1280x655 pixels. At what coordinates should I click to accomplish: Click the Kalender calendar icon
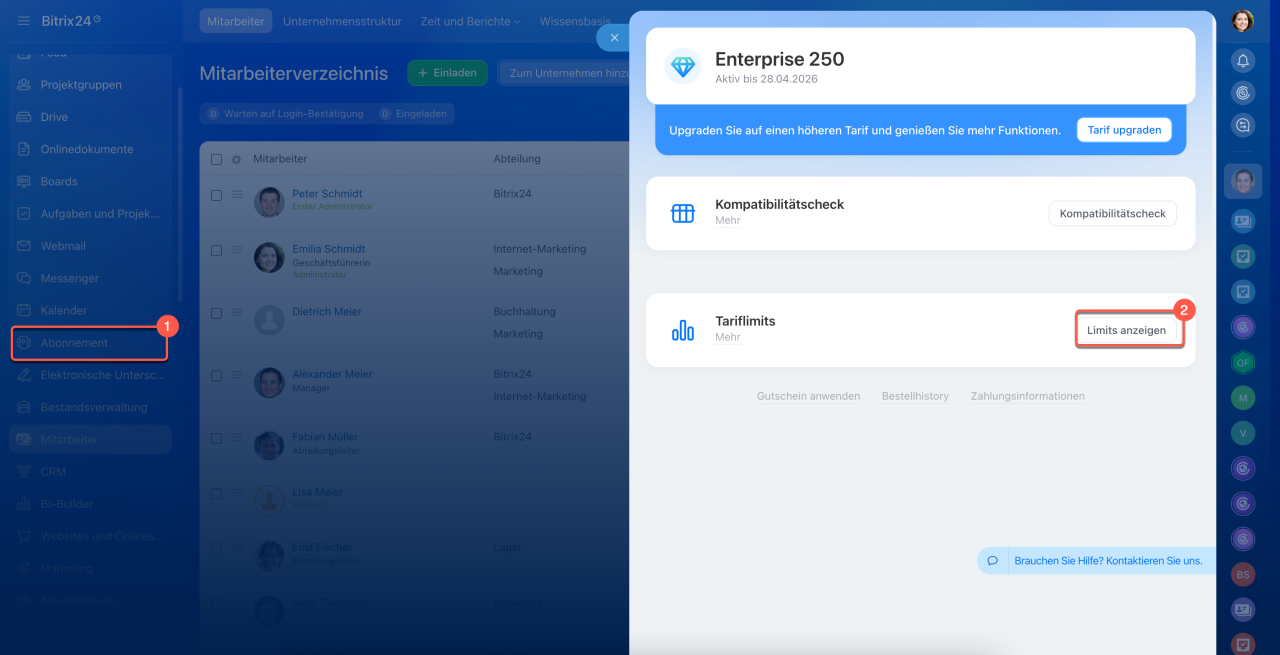[x=24, y=310]
